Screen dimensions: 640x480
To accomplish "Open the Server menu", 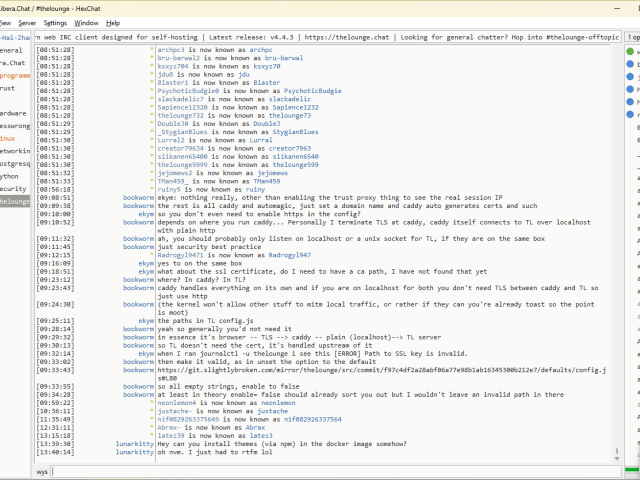I will coord(27,22).
